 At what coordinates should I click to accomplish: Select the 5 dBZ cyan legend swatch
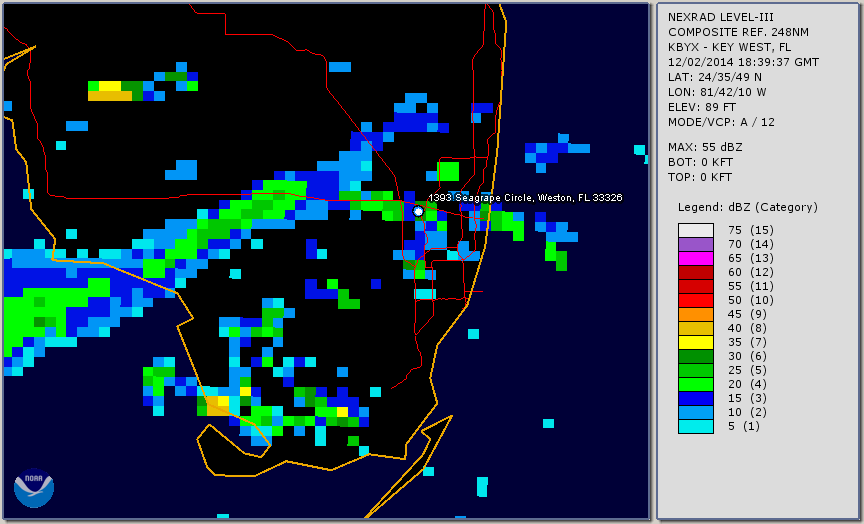pos(696,426)
